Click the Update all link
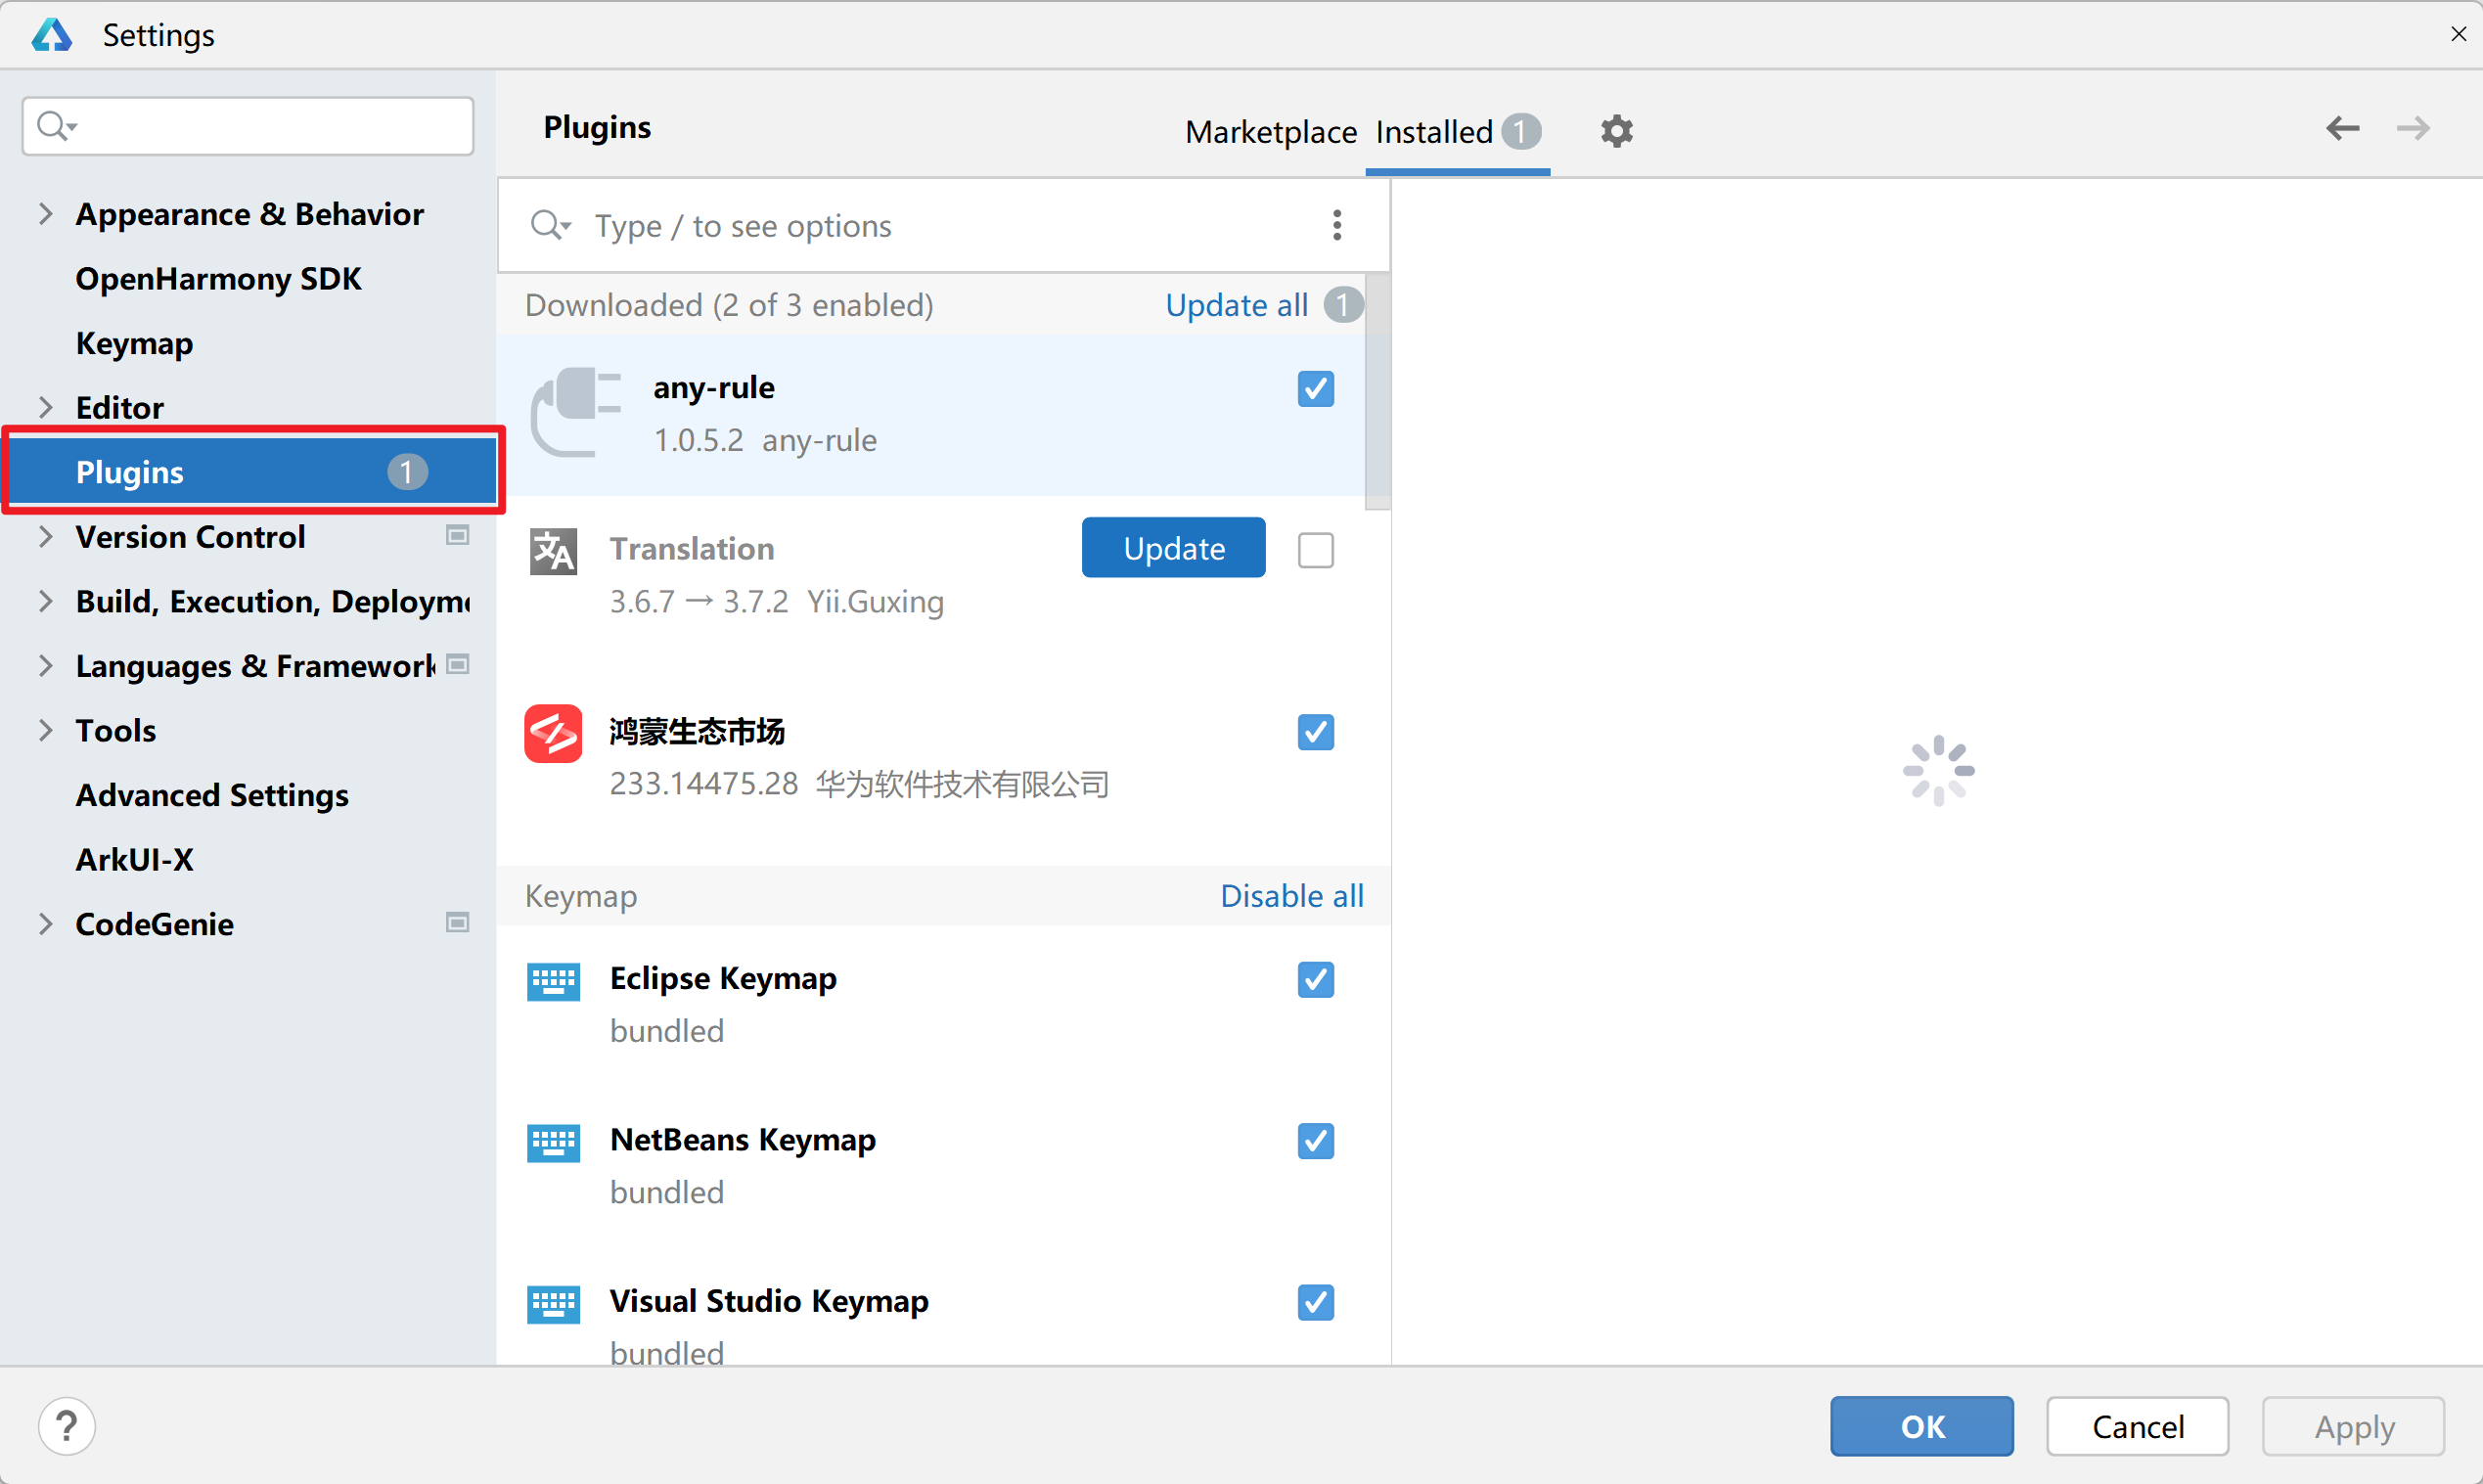 (1236, 305)
